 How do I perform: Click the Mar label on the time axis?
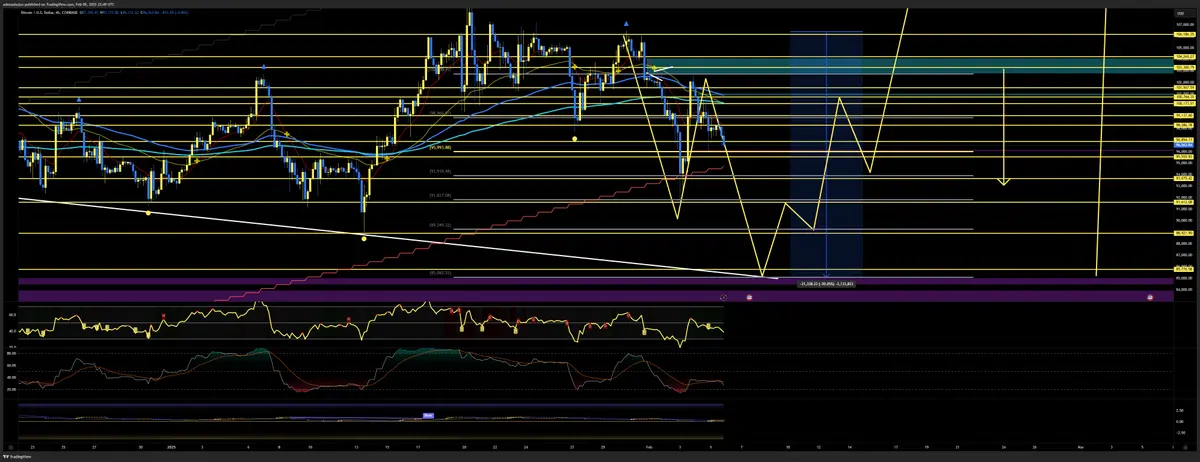(1081, 445)
